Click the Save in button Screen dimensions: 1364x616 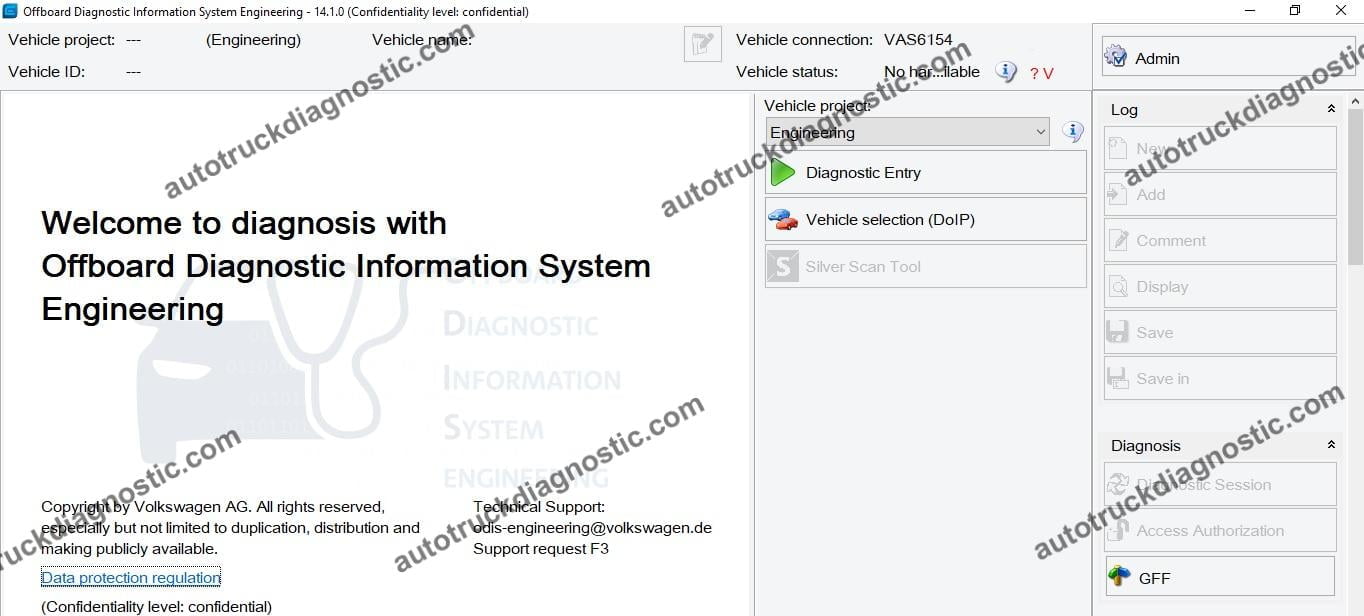point(1219,378)
